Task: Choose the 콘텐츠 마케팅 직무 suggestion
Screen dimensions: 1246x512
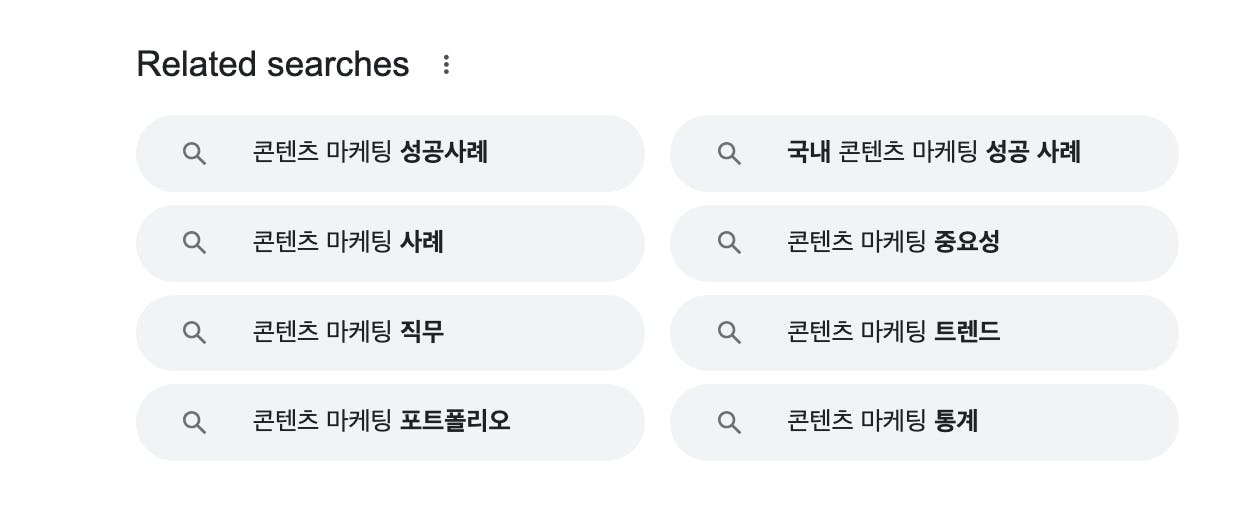Action: coord(348,332)
